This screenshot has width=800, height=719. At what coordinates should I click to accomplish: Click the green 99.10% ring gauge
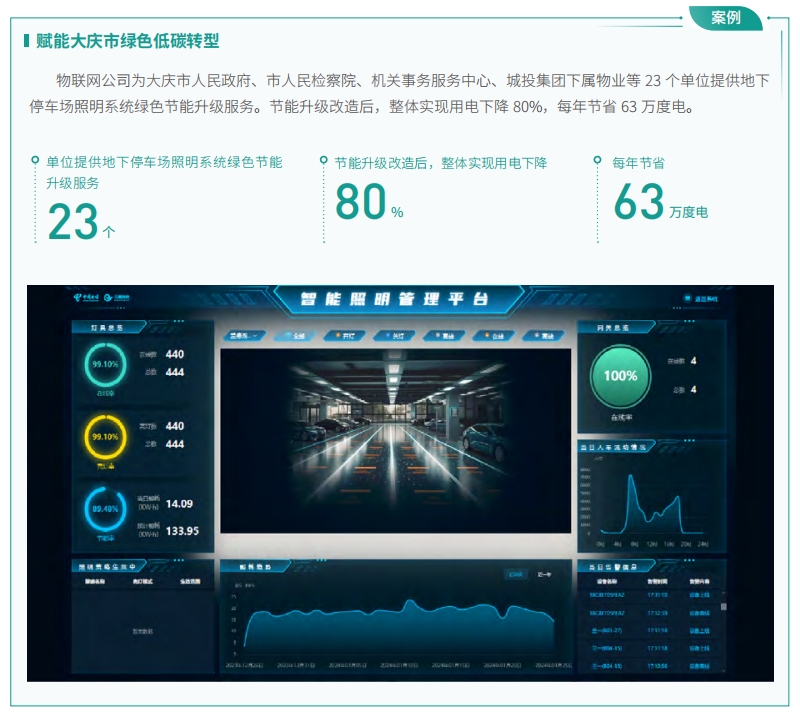(104, 365)
